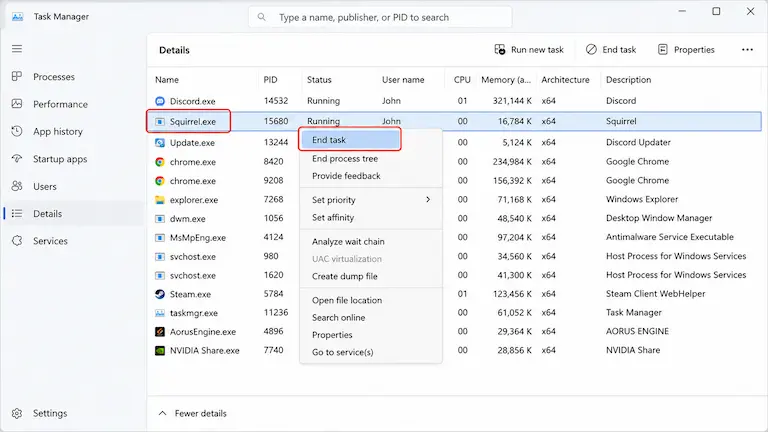Sort by the Status column header

tap(319, 80)
